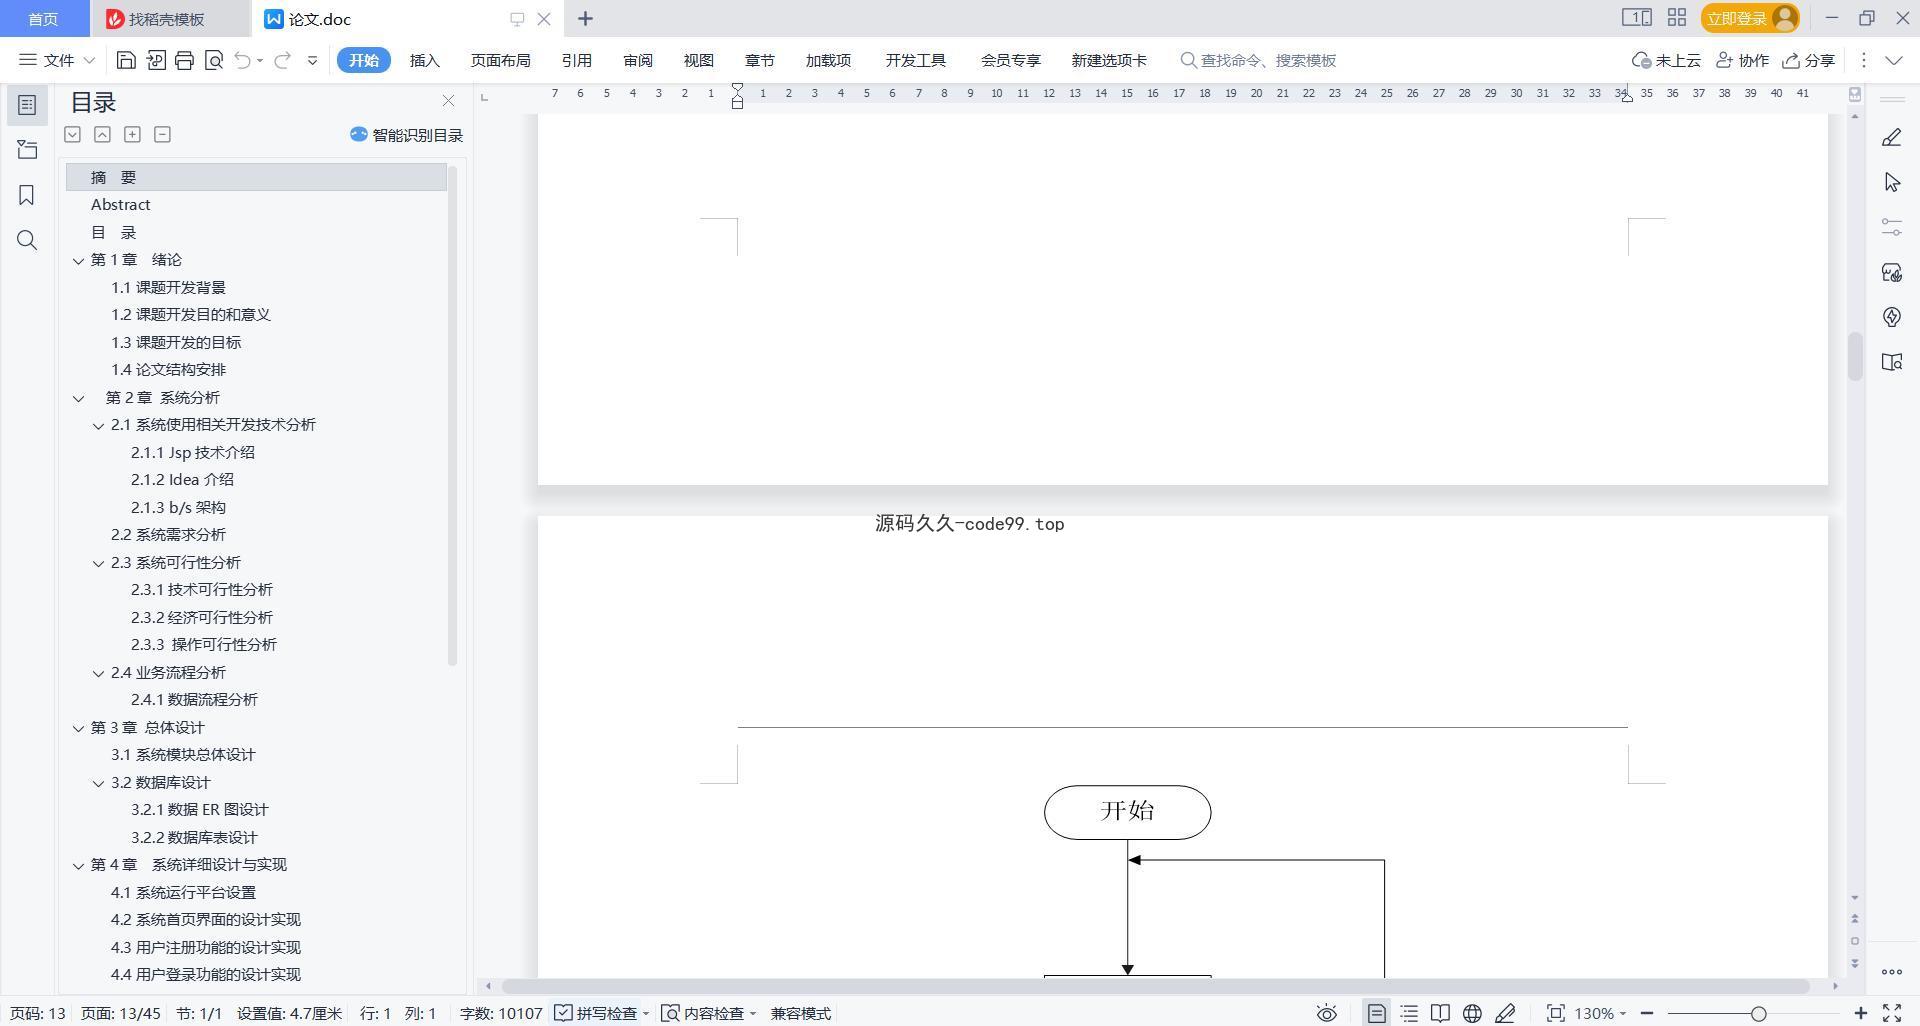This screenshot has width=1920, height=1026.
Task: Collapse the 第1章 绪论 tree node
Action: pyautogui.click(x=79, y=260)
